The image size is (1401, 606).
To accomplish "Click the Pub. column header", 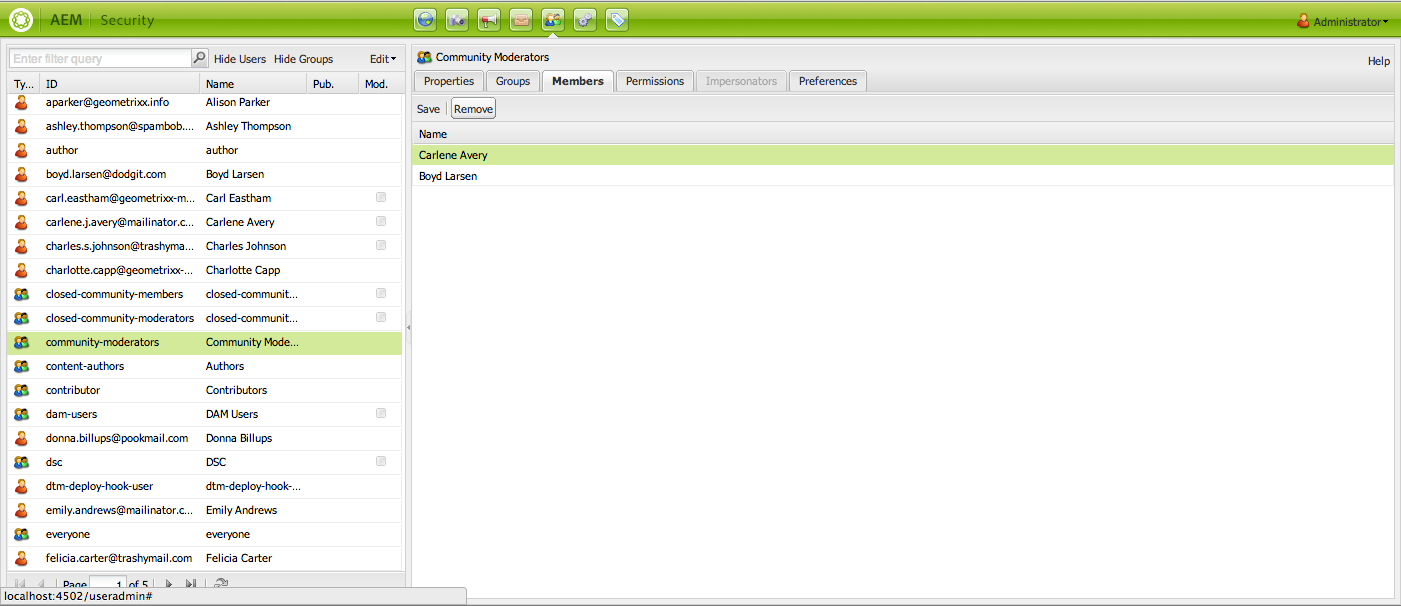I will (x=332, y=84).
